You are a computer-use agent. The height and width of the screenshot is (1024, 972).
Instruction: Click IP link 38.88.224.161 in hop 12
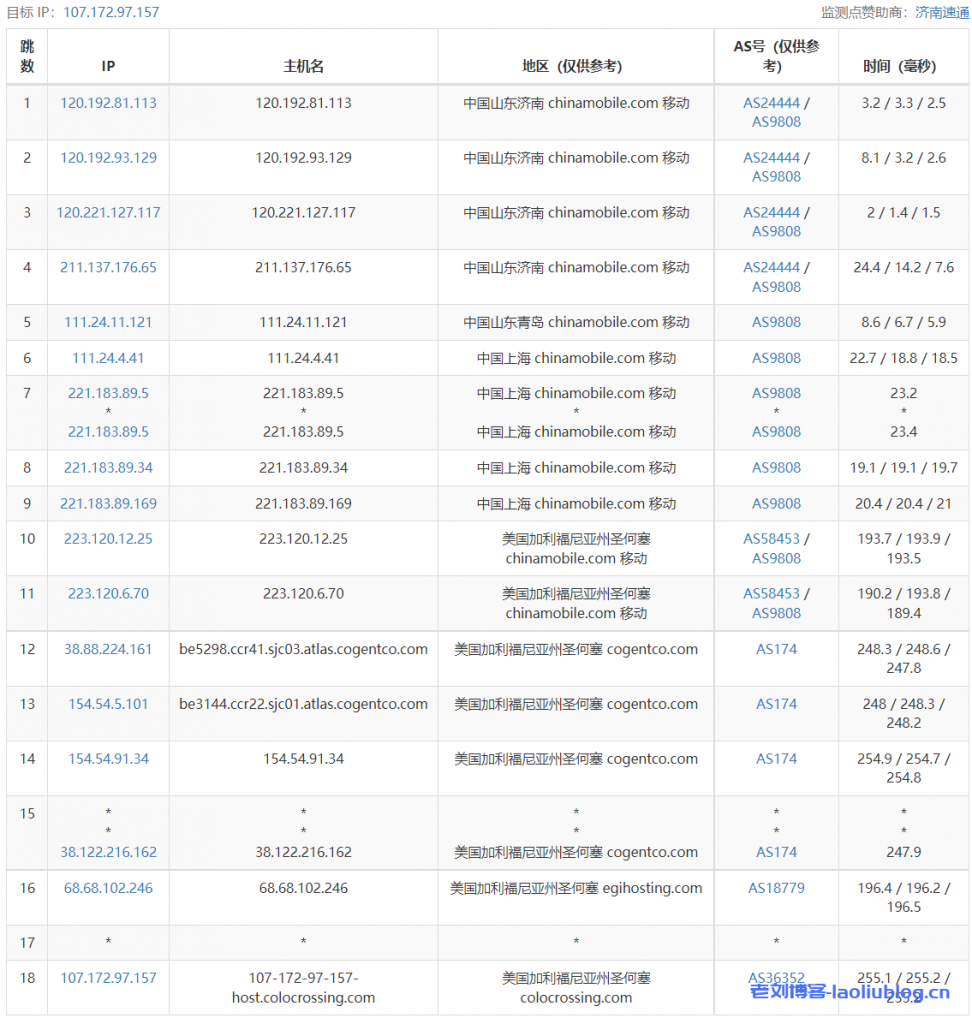pos(107,648)
